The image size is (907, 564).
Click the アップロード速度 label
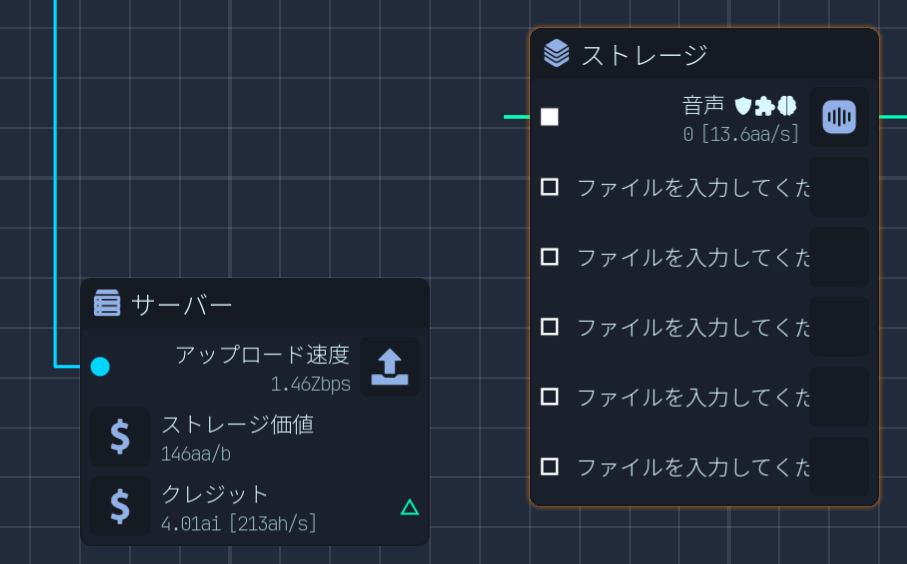click(262, 355)
